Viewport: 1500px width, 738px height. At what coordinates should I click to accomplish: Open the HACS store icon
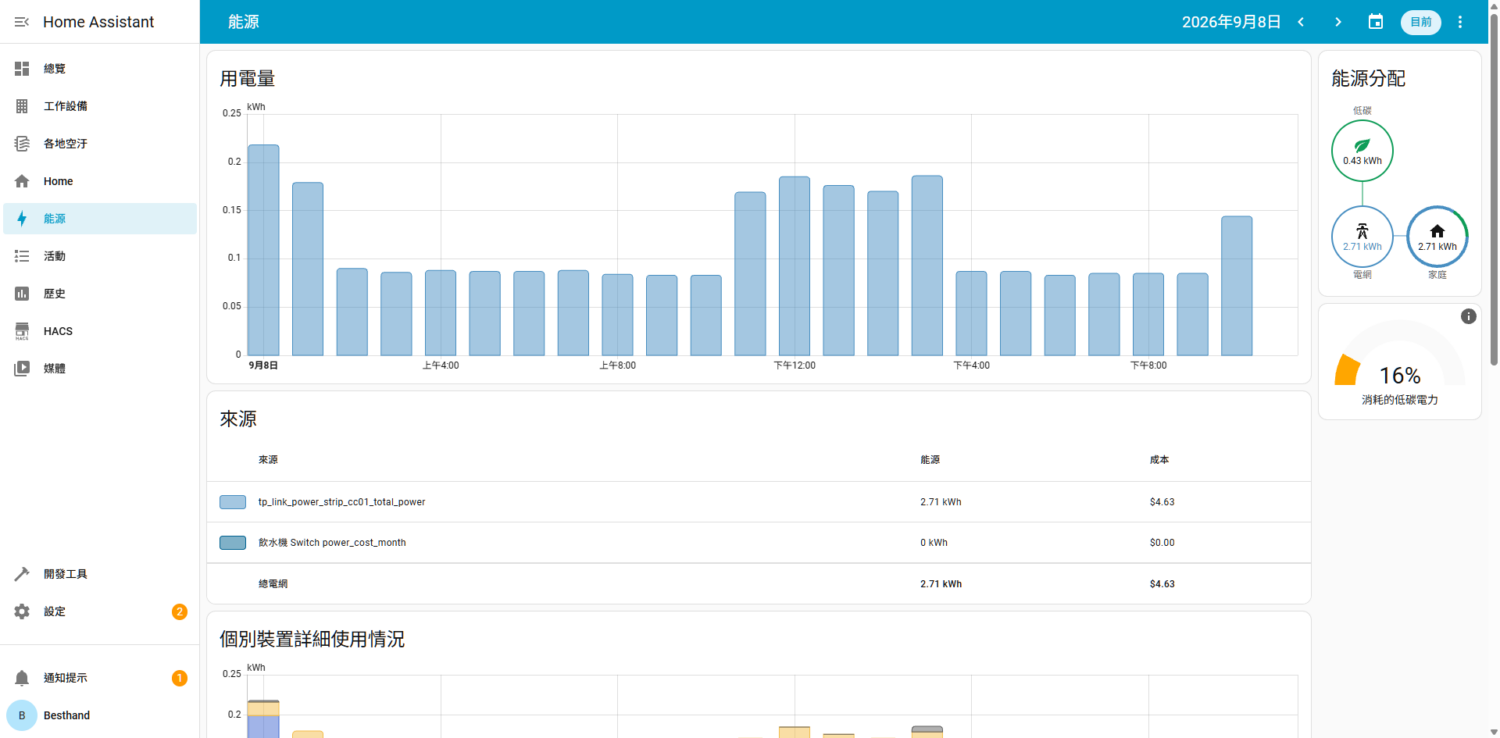point(22,331)
